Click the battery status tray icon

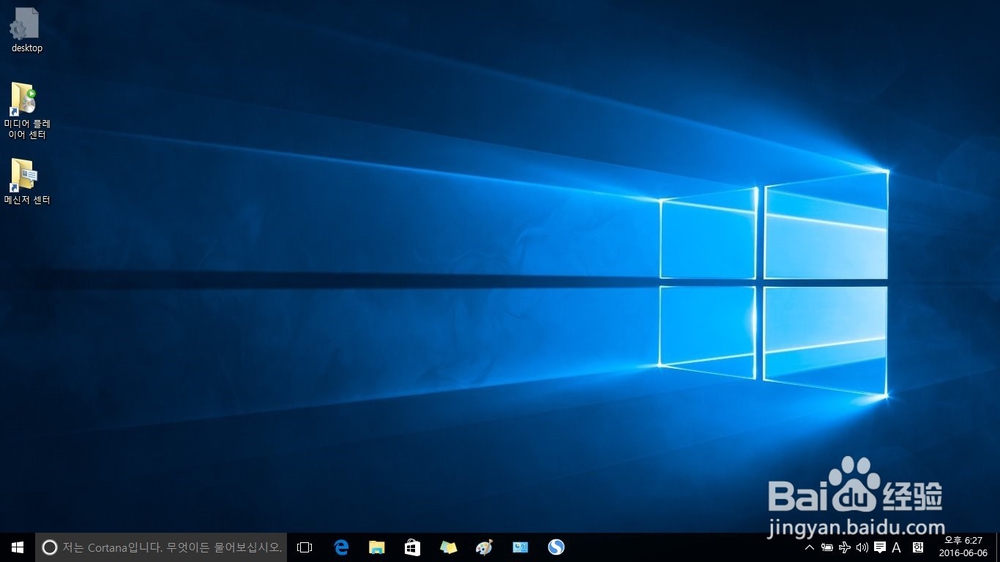tap(827, 547)
